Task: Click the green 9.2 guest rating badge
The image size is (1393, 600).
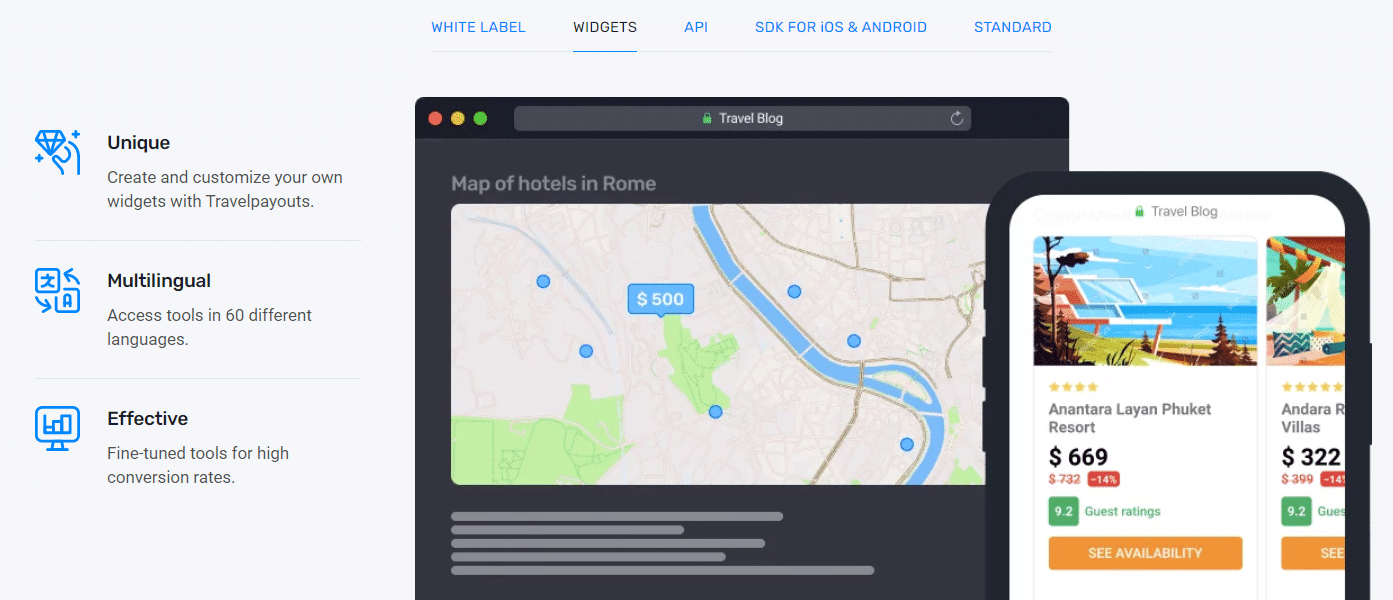Action: click(x=1063, y=511)
